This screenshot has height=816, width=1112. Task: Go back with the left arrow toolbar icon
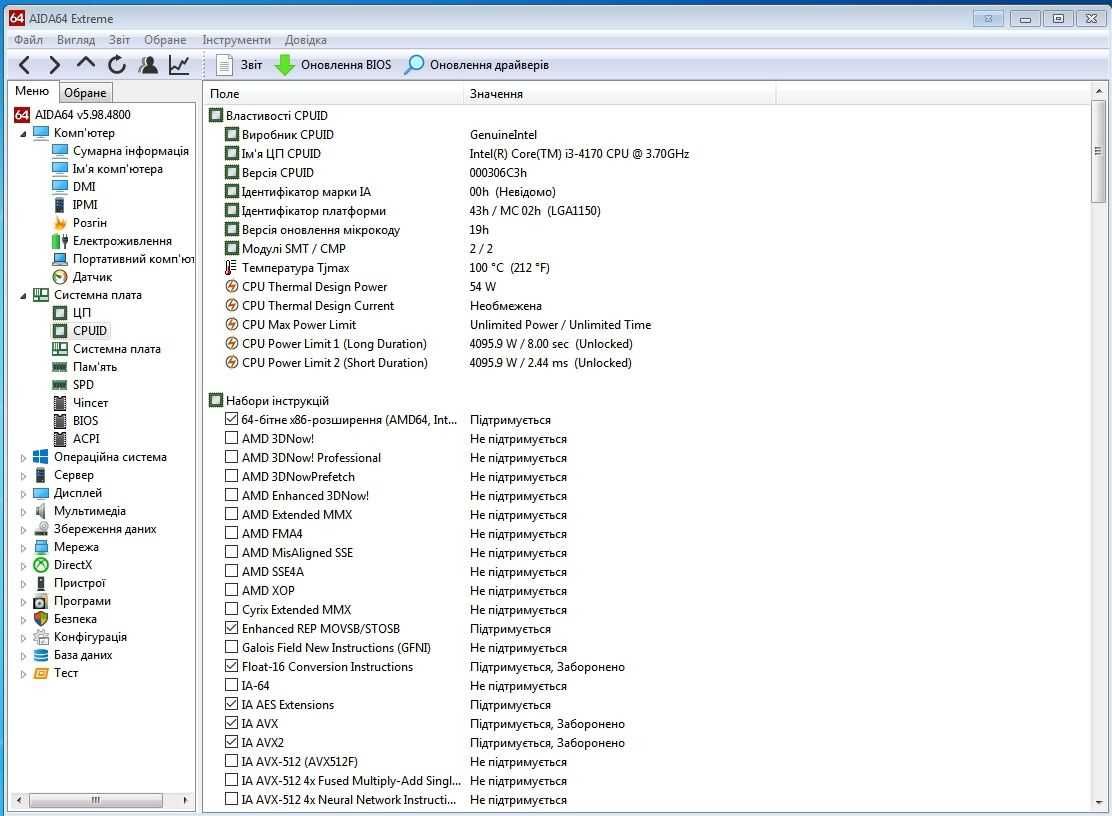pyautogui.click(x=24, y=65)
